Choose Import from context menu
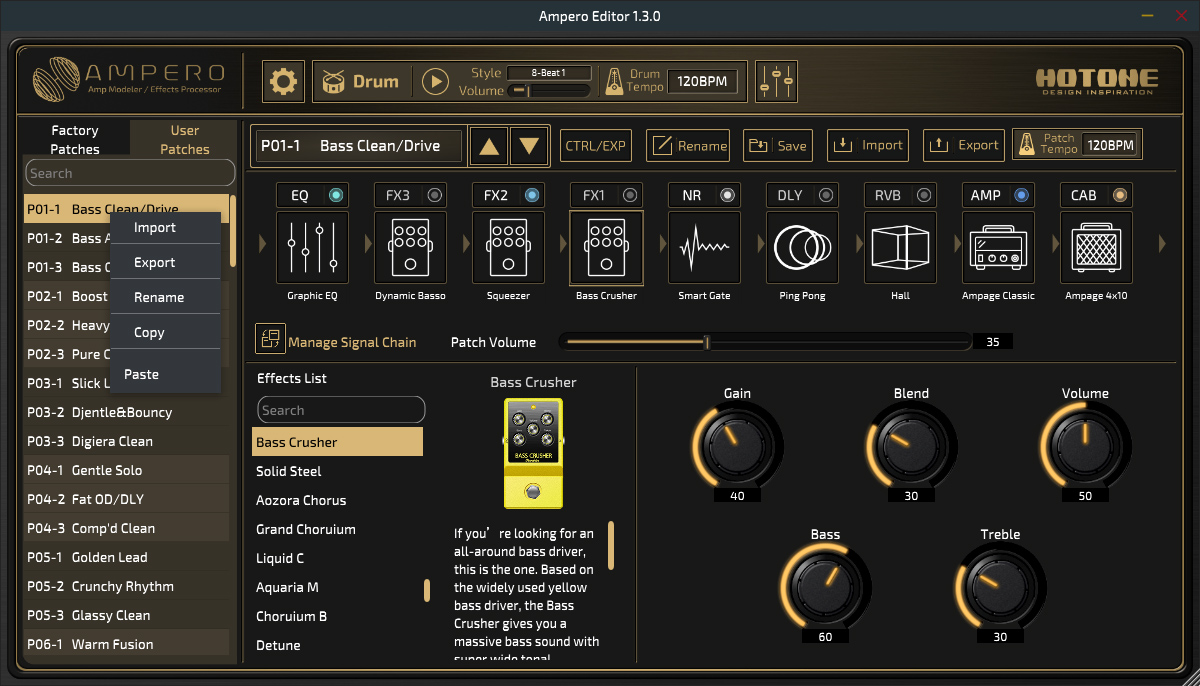This screenshot has height=686, width=1200. coord(165,228)
